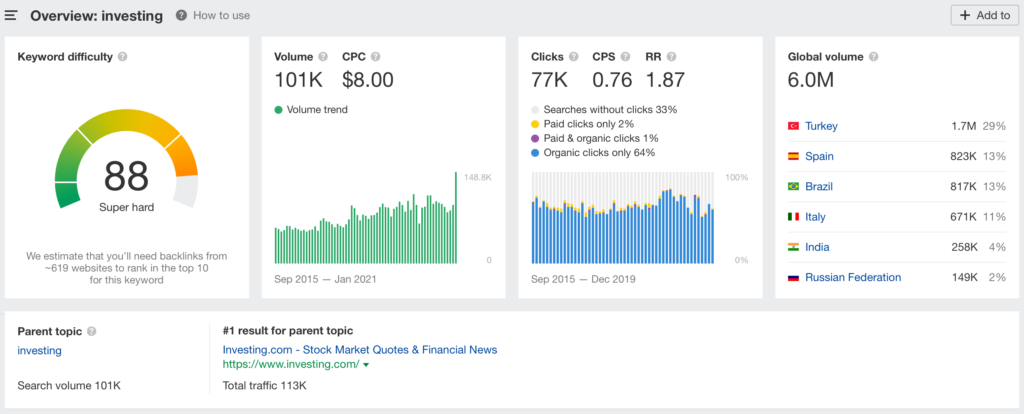Viewport: 1024px width, 414px height.
Task: Click the keyword difficulty score 88
Action: (x=127, y=176)
